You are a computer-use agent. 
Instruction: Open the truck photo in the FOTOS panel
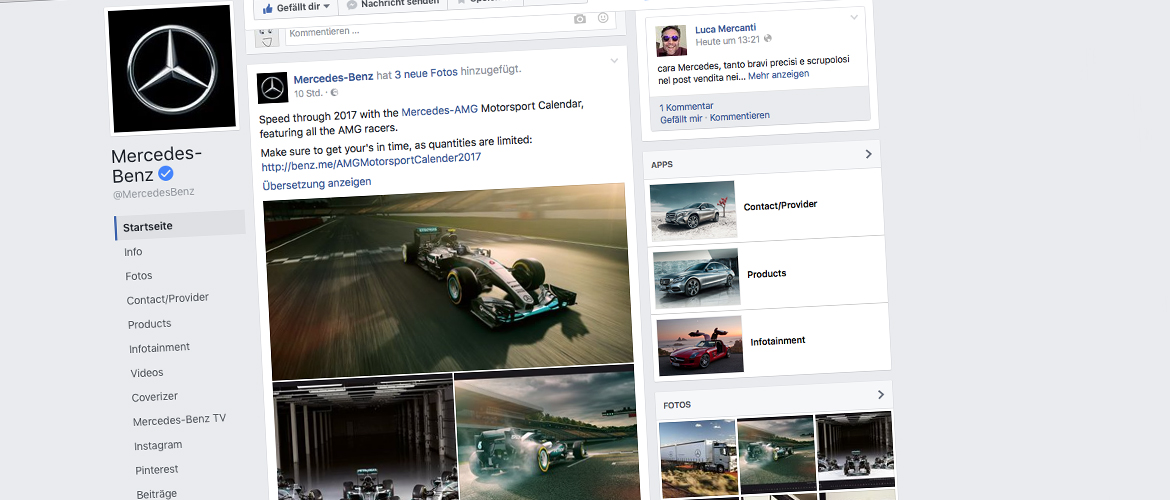point(698,458)
